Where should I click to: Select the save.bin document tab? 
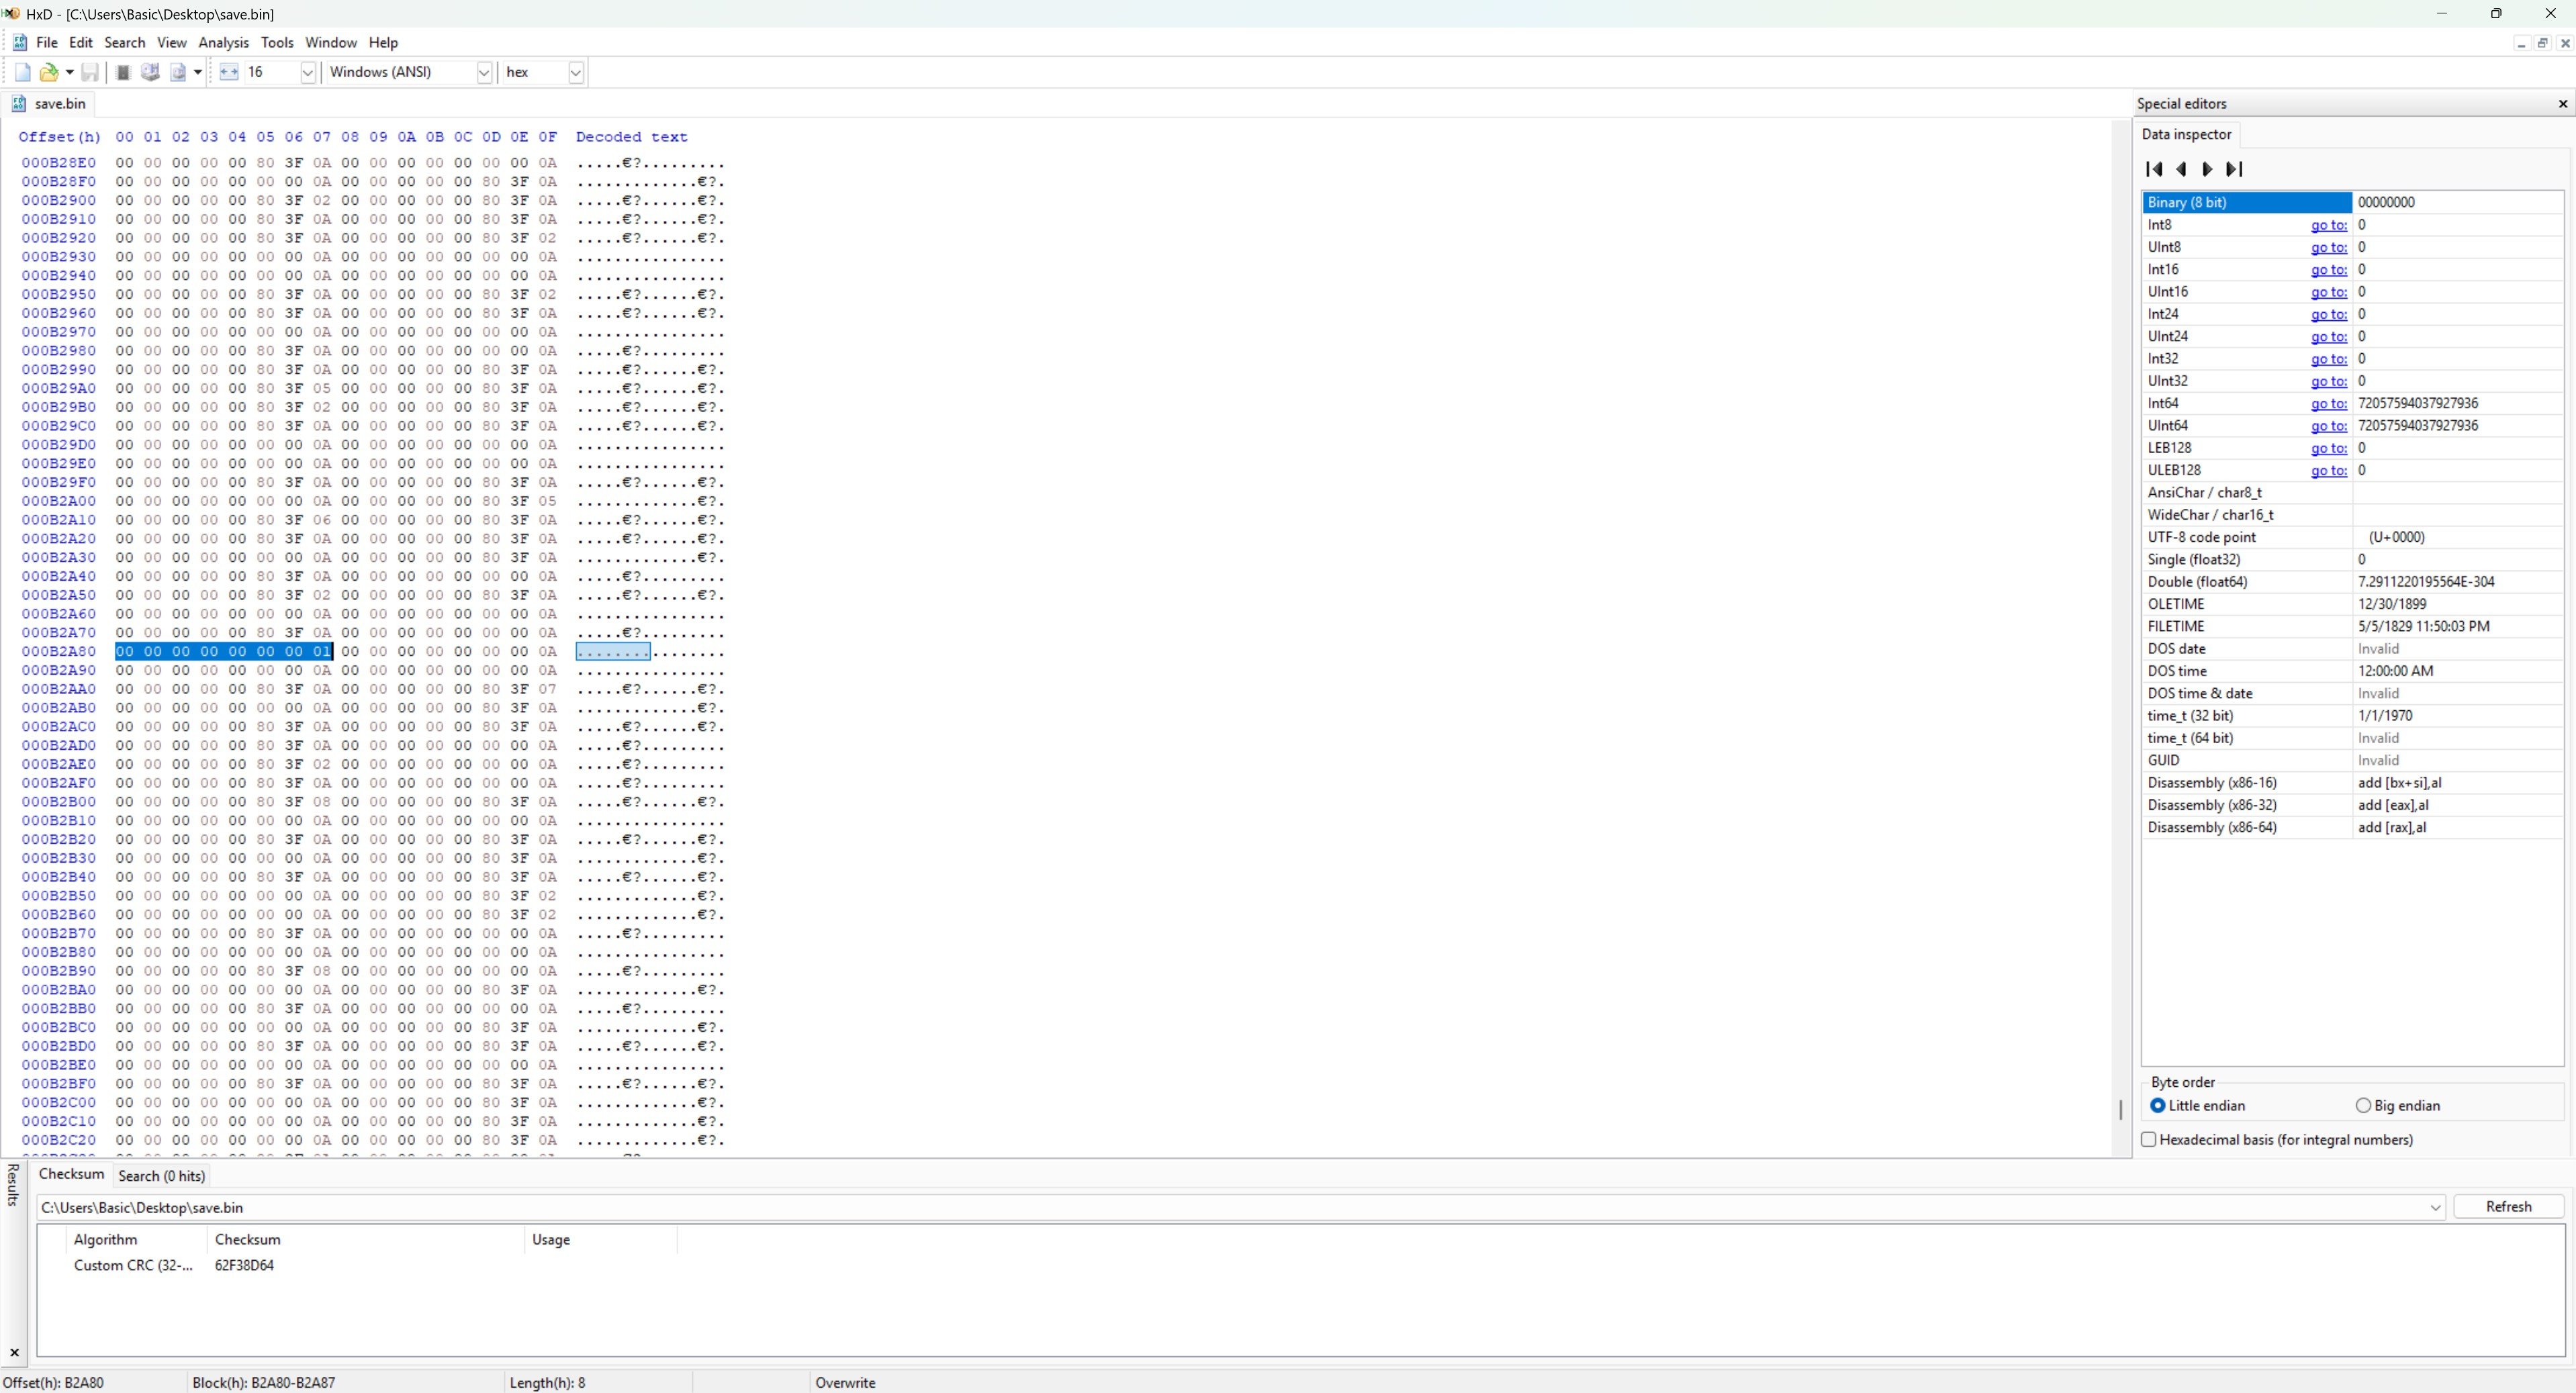(x=50, y=103)
